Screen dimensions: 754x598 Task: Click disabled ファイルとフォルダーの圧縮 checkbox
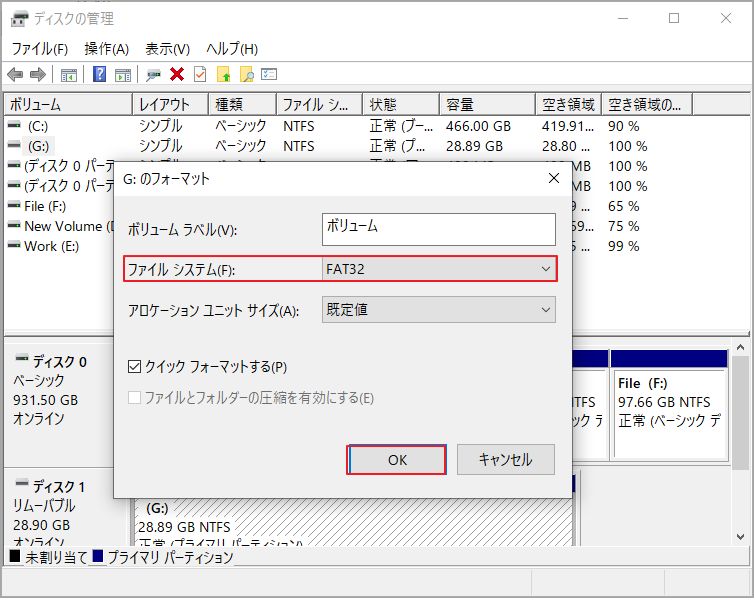click(x=134, y=398)
